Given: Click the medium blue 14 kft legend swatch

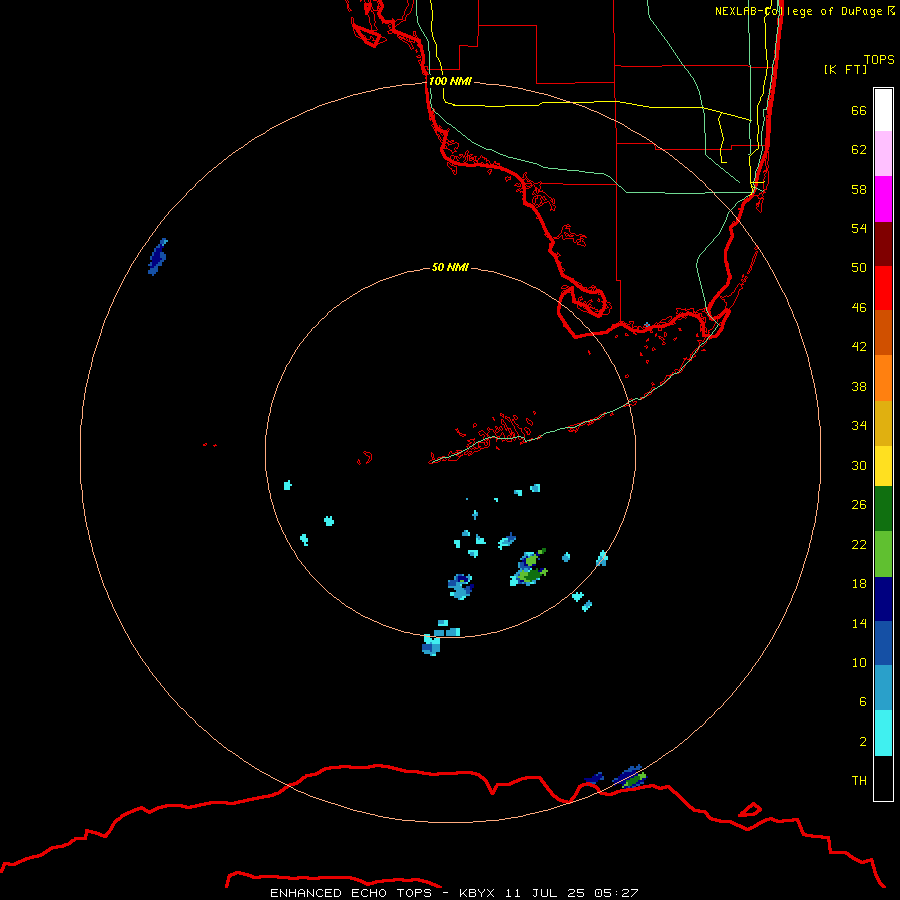Looking at the screenshot, I should (883, 643).
